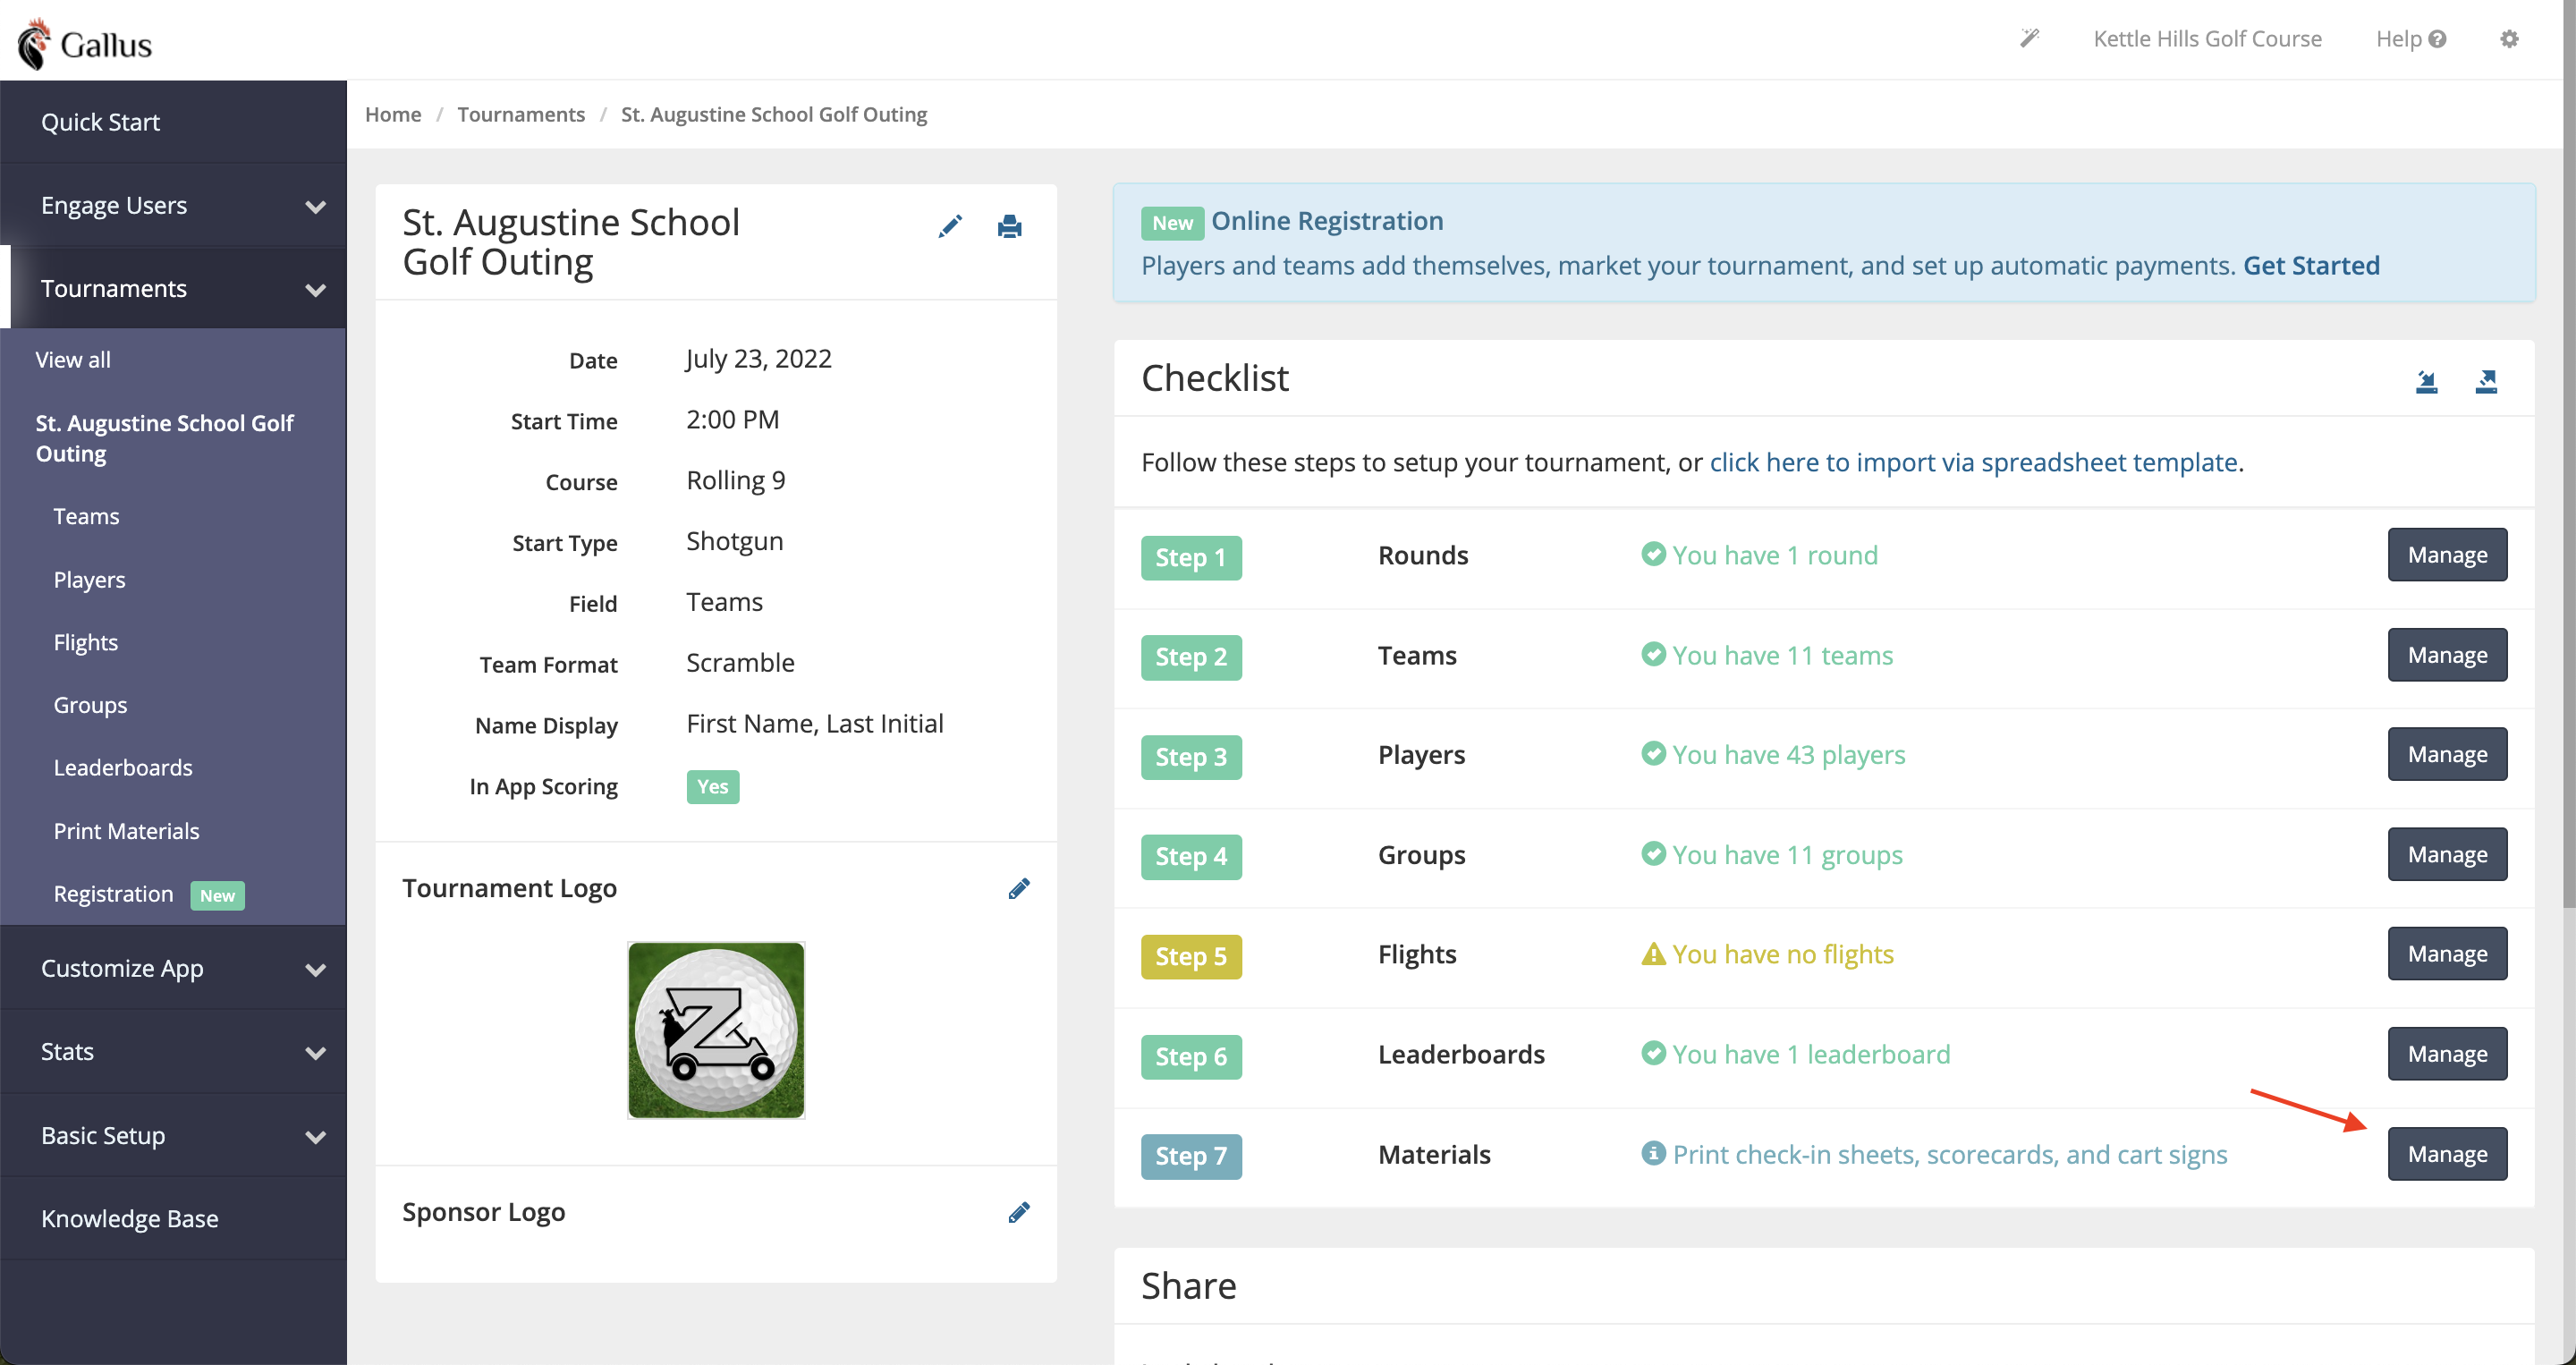Click the yellow Step 5 badge
The width and height of the screenshot is (2576, 1365).
click(1191, 956)
